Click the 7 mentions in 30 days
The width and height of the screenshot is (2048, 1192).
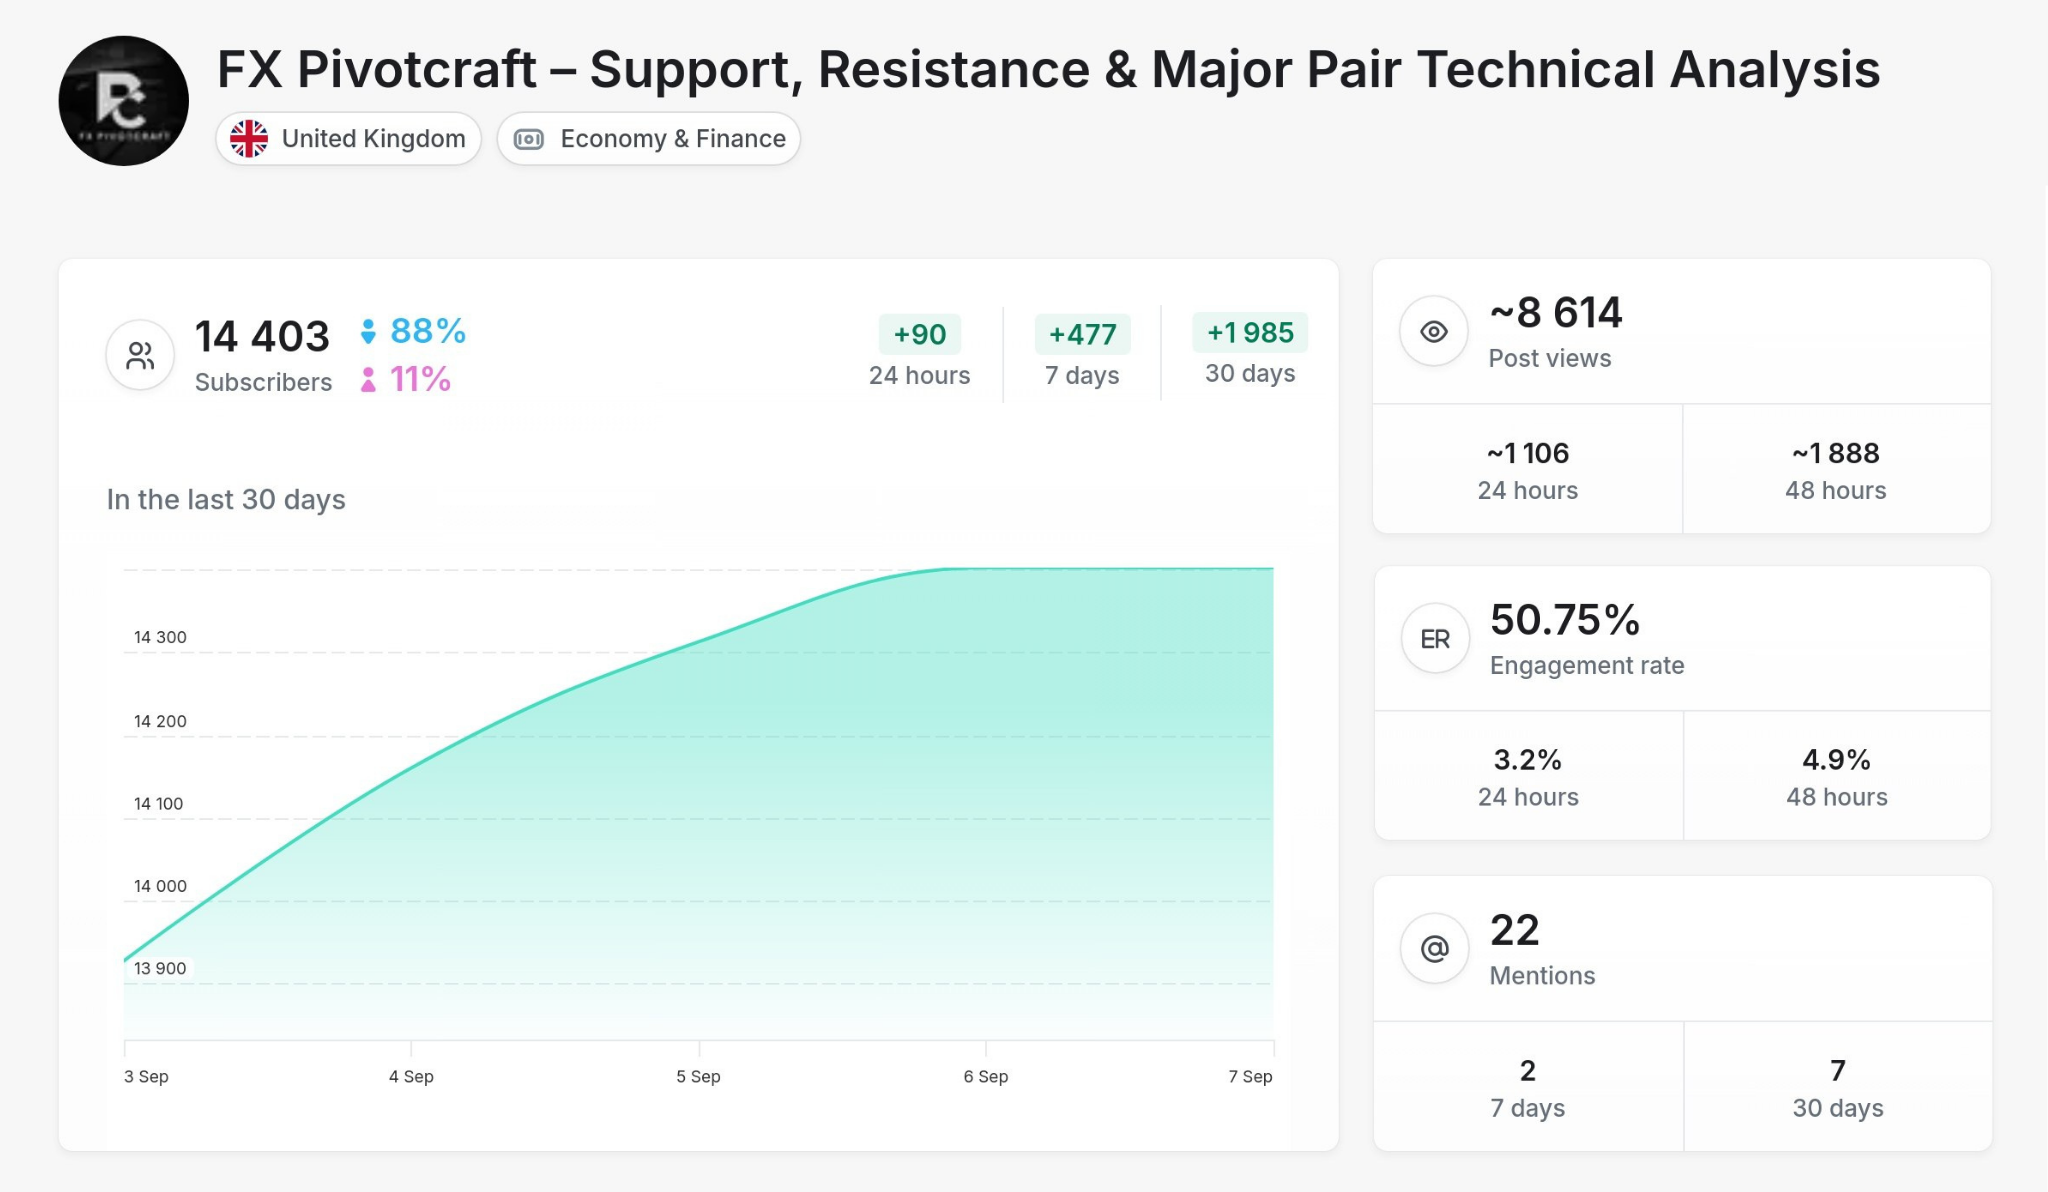click(1838, 1071)
